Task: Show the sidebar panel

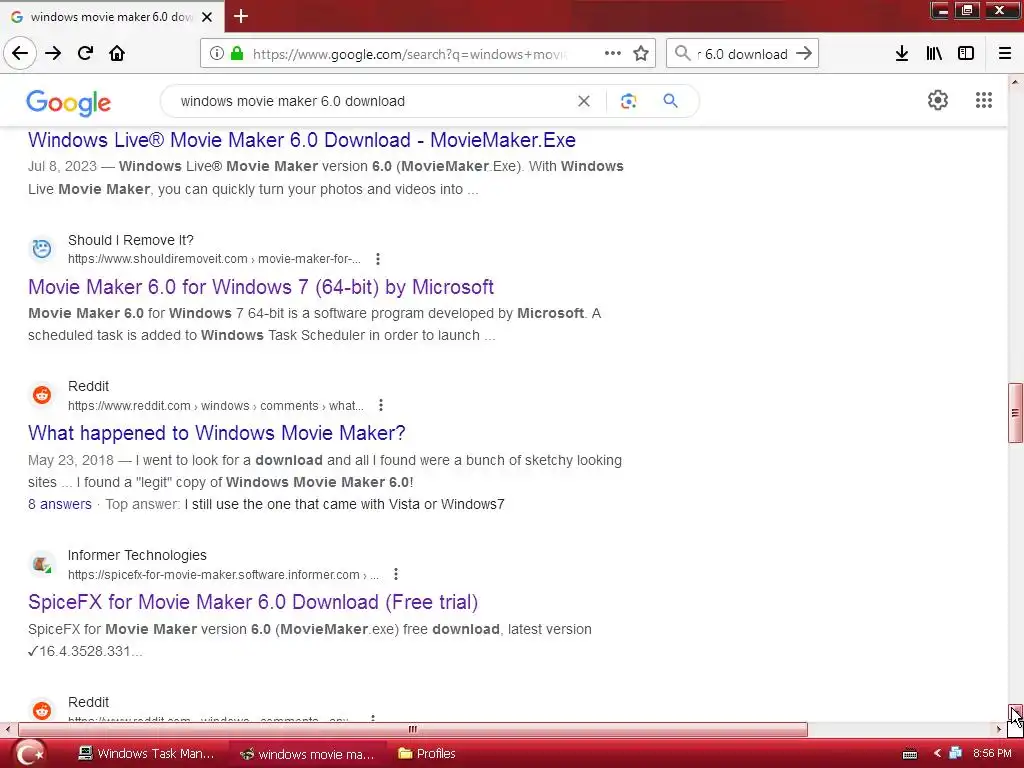Action: click(966, 54)
